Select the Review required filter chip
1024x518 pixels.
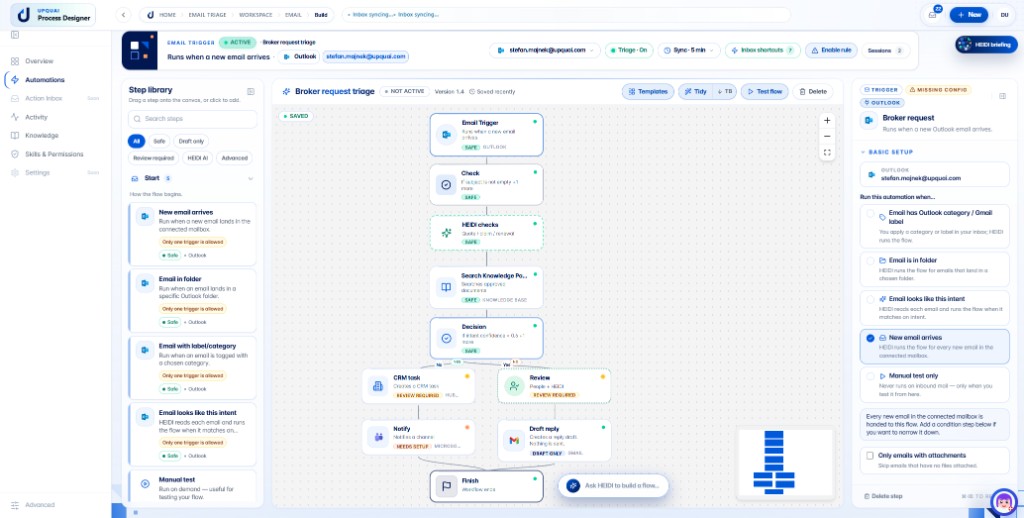click(x=153, y=158)
